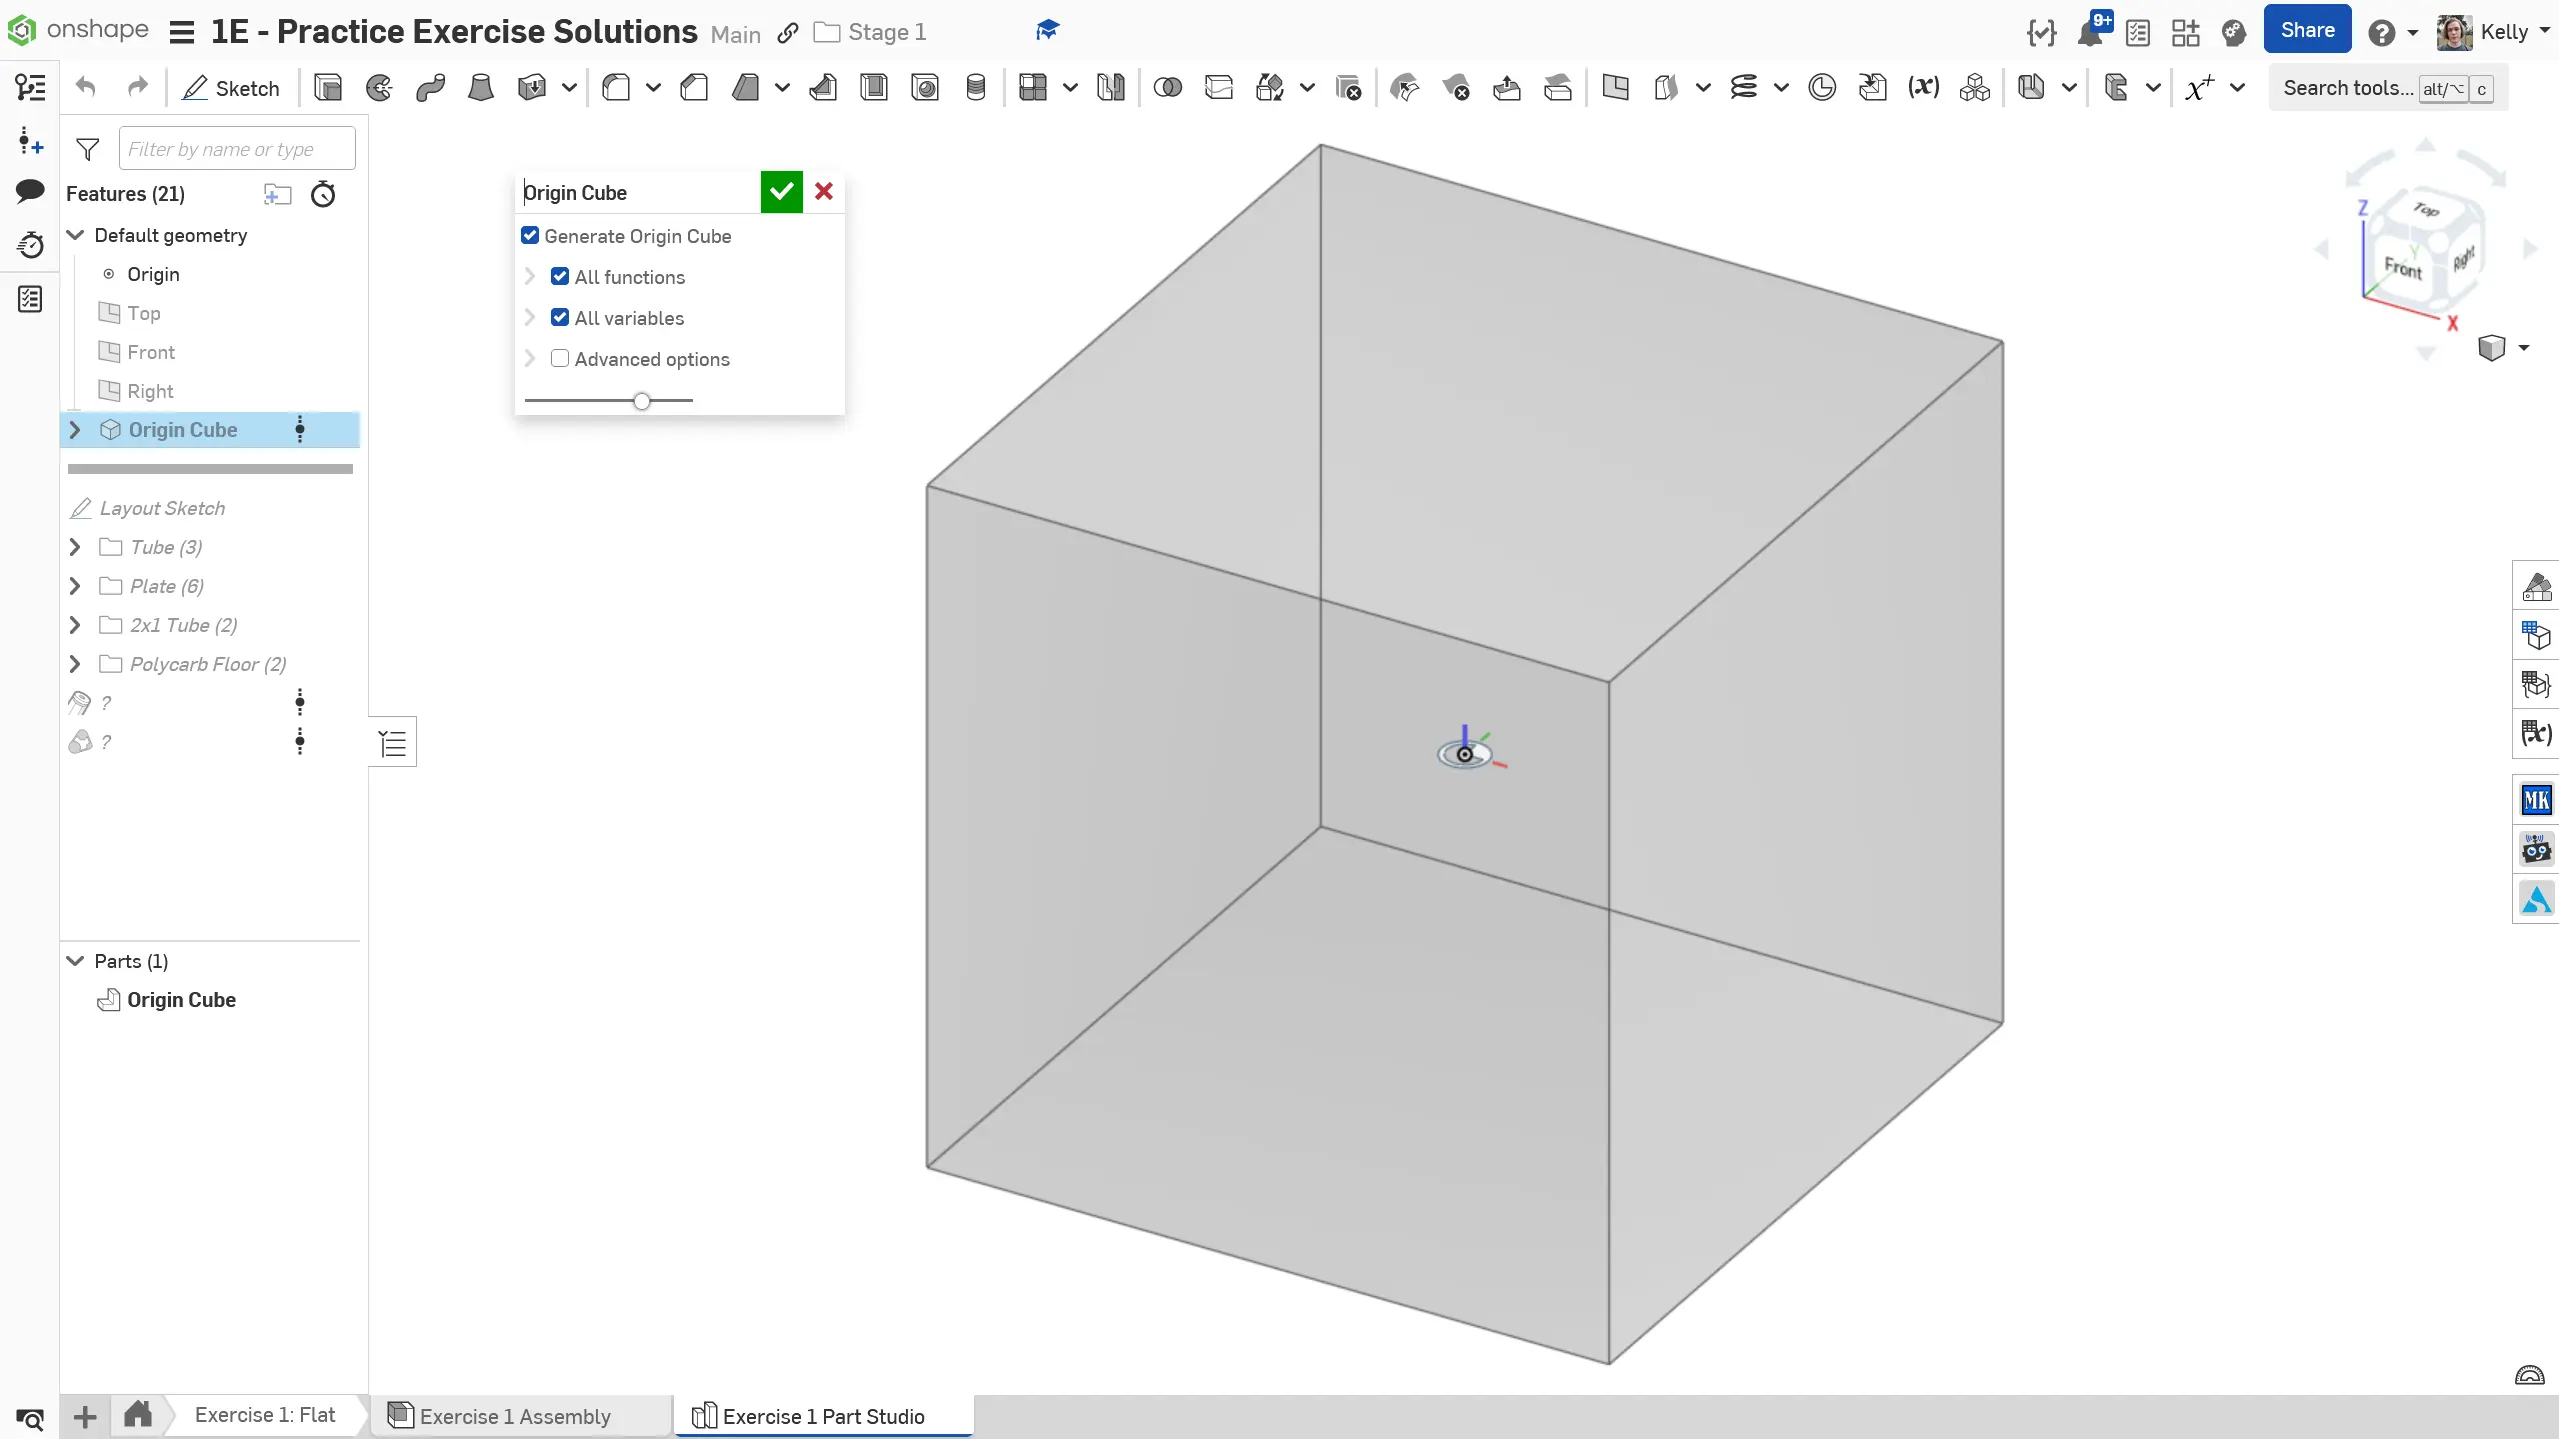This screenshot has height=1439, width=2559.
Task: Adjust the Origin Cube dialog slider
Action: [x=642, y=401]
